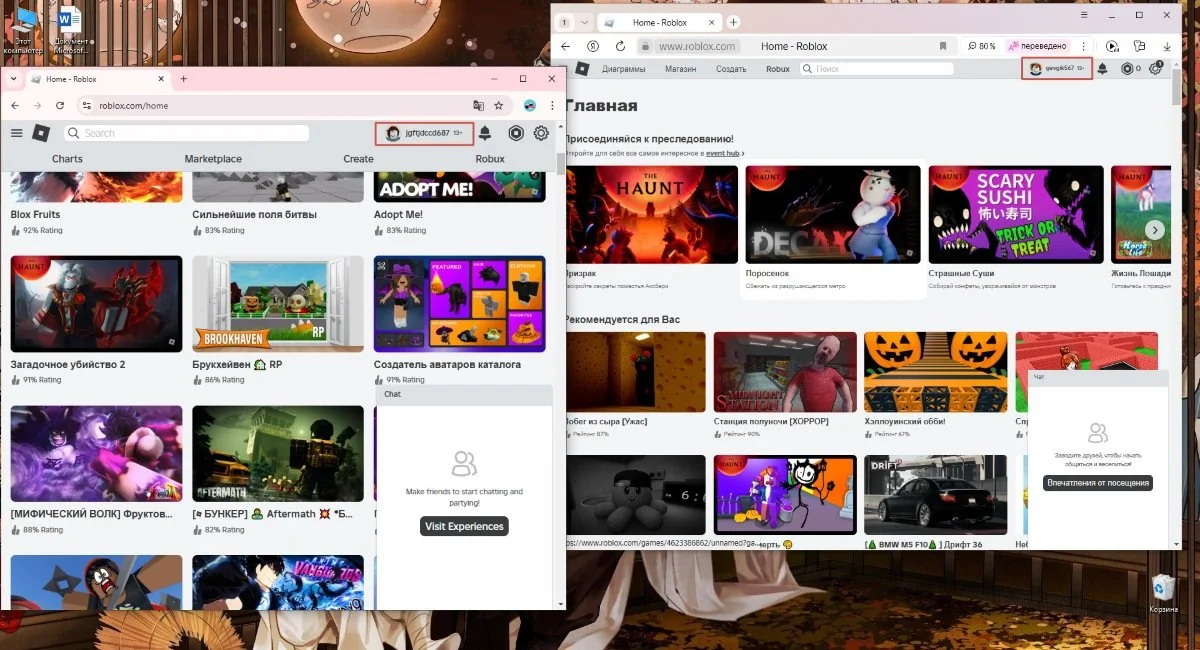Click Blox Fruits game title
This screenshot has height=650, width=1200.
pyautogui.click(x=35, y=214)
